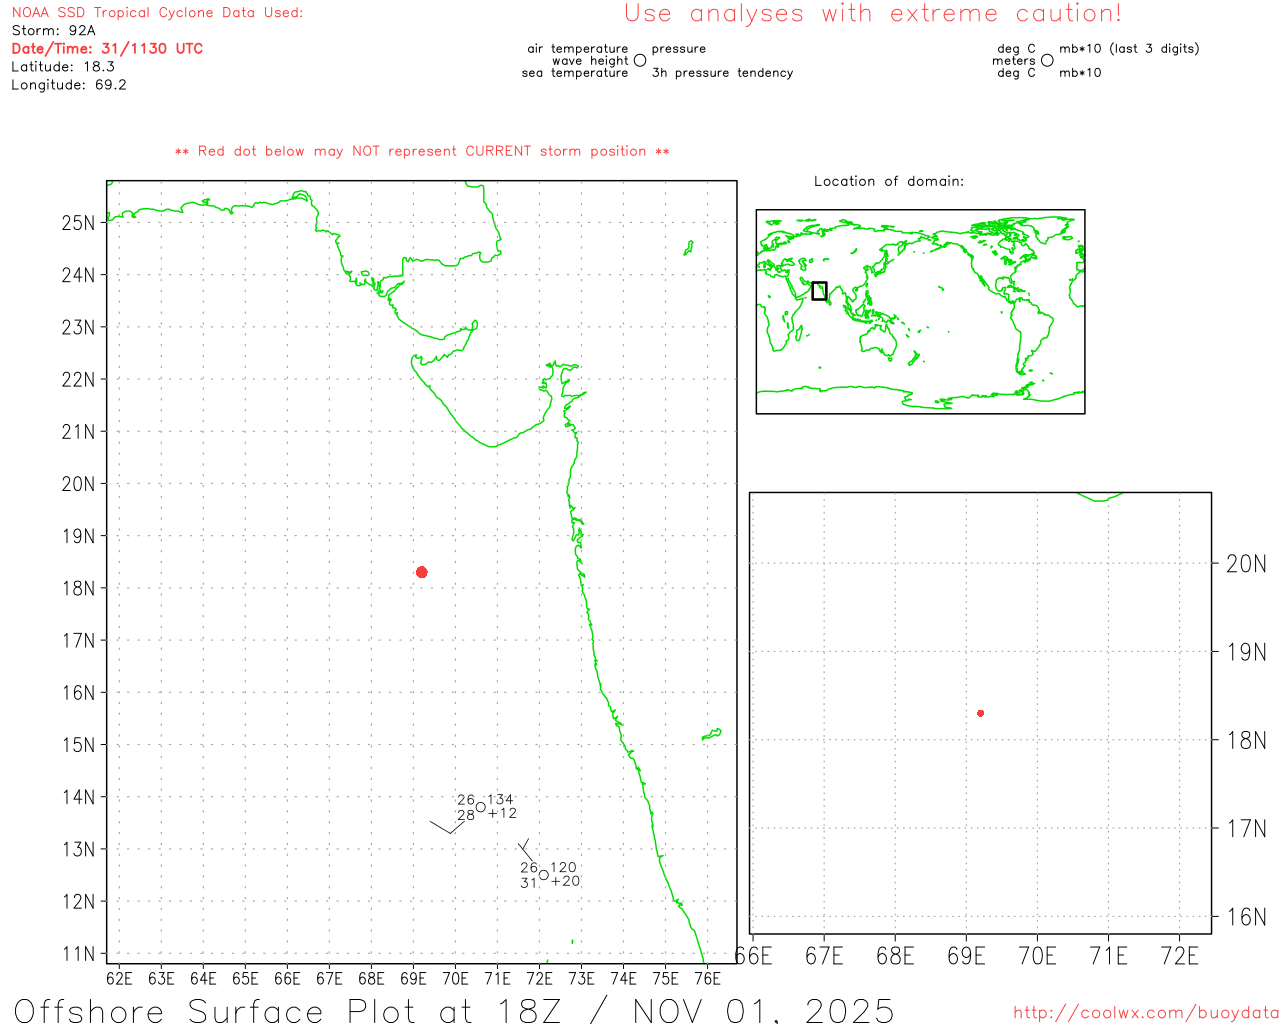Click the red dot in the zoomed inset map
The height and width of the screenshot is (1024, 1280).
point(981,713)
